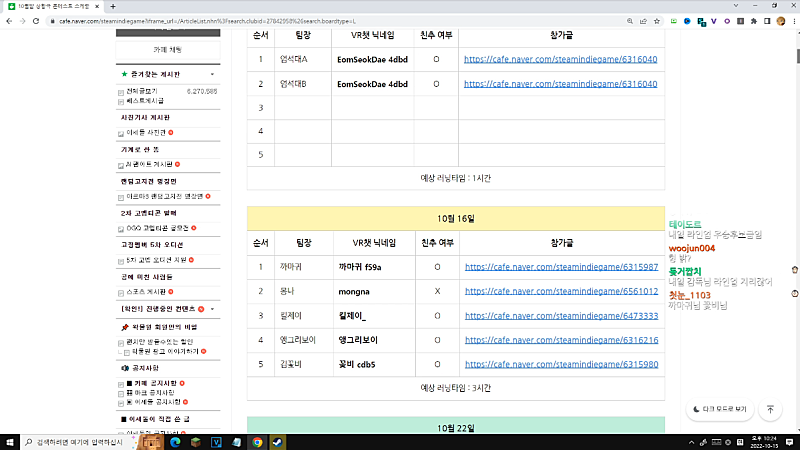Toggle the 다크 모드로 보기 button
The image size is (800, 450).
point(717,409)
